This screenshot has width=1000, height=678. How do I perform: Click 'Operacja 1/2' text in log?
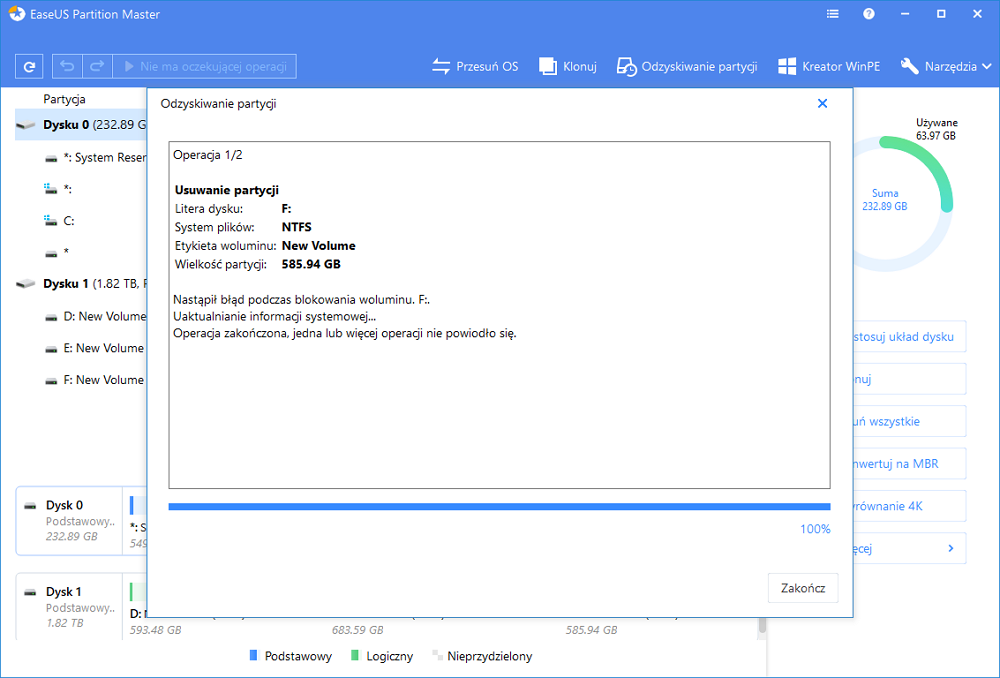pos(208,155)
